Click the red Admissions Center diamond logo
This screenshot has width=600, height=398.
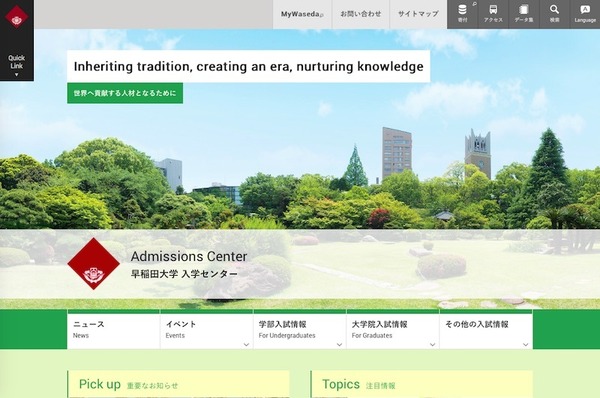tap(93, 263)
